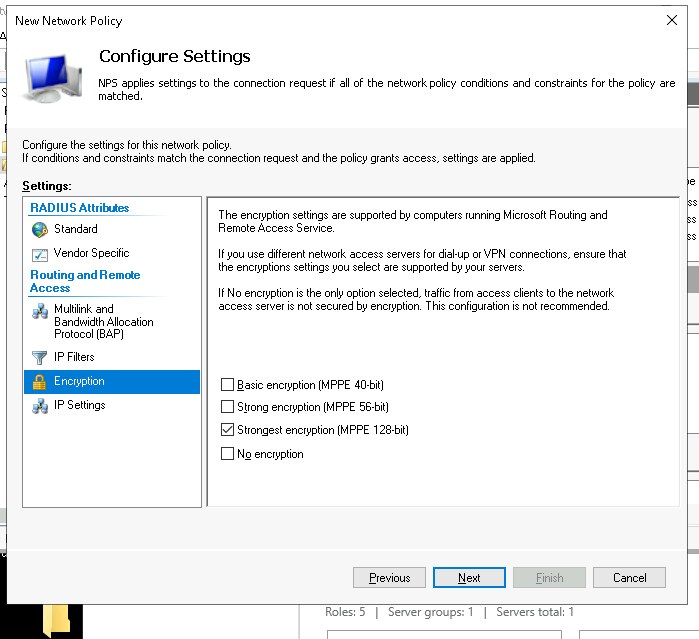The height and width of the screenshot is (639, 699).
Task: Click the globe icon beside Standard
Action: click(x=40, y=229)
